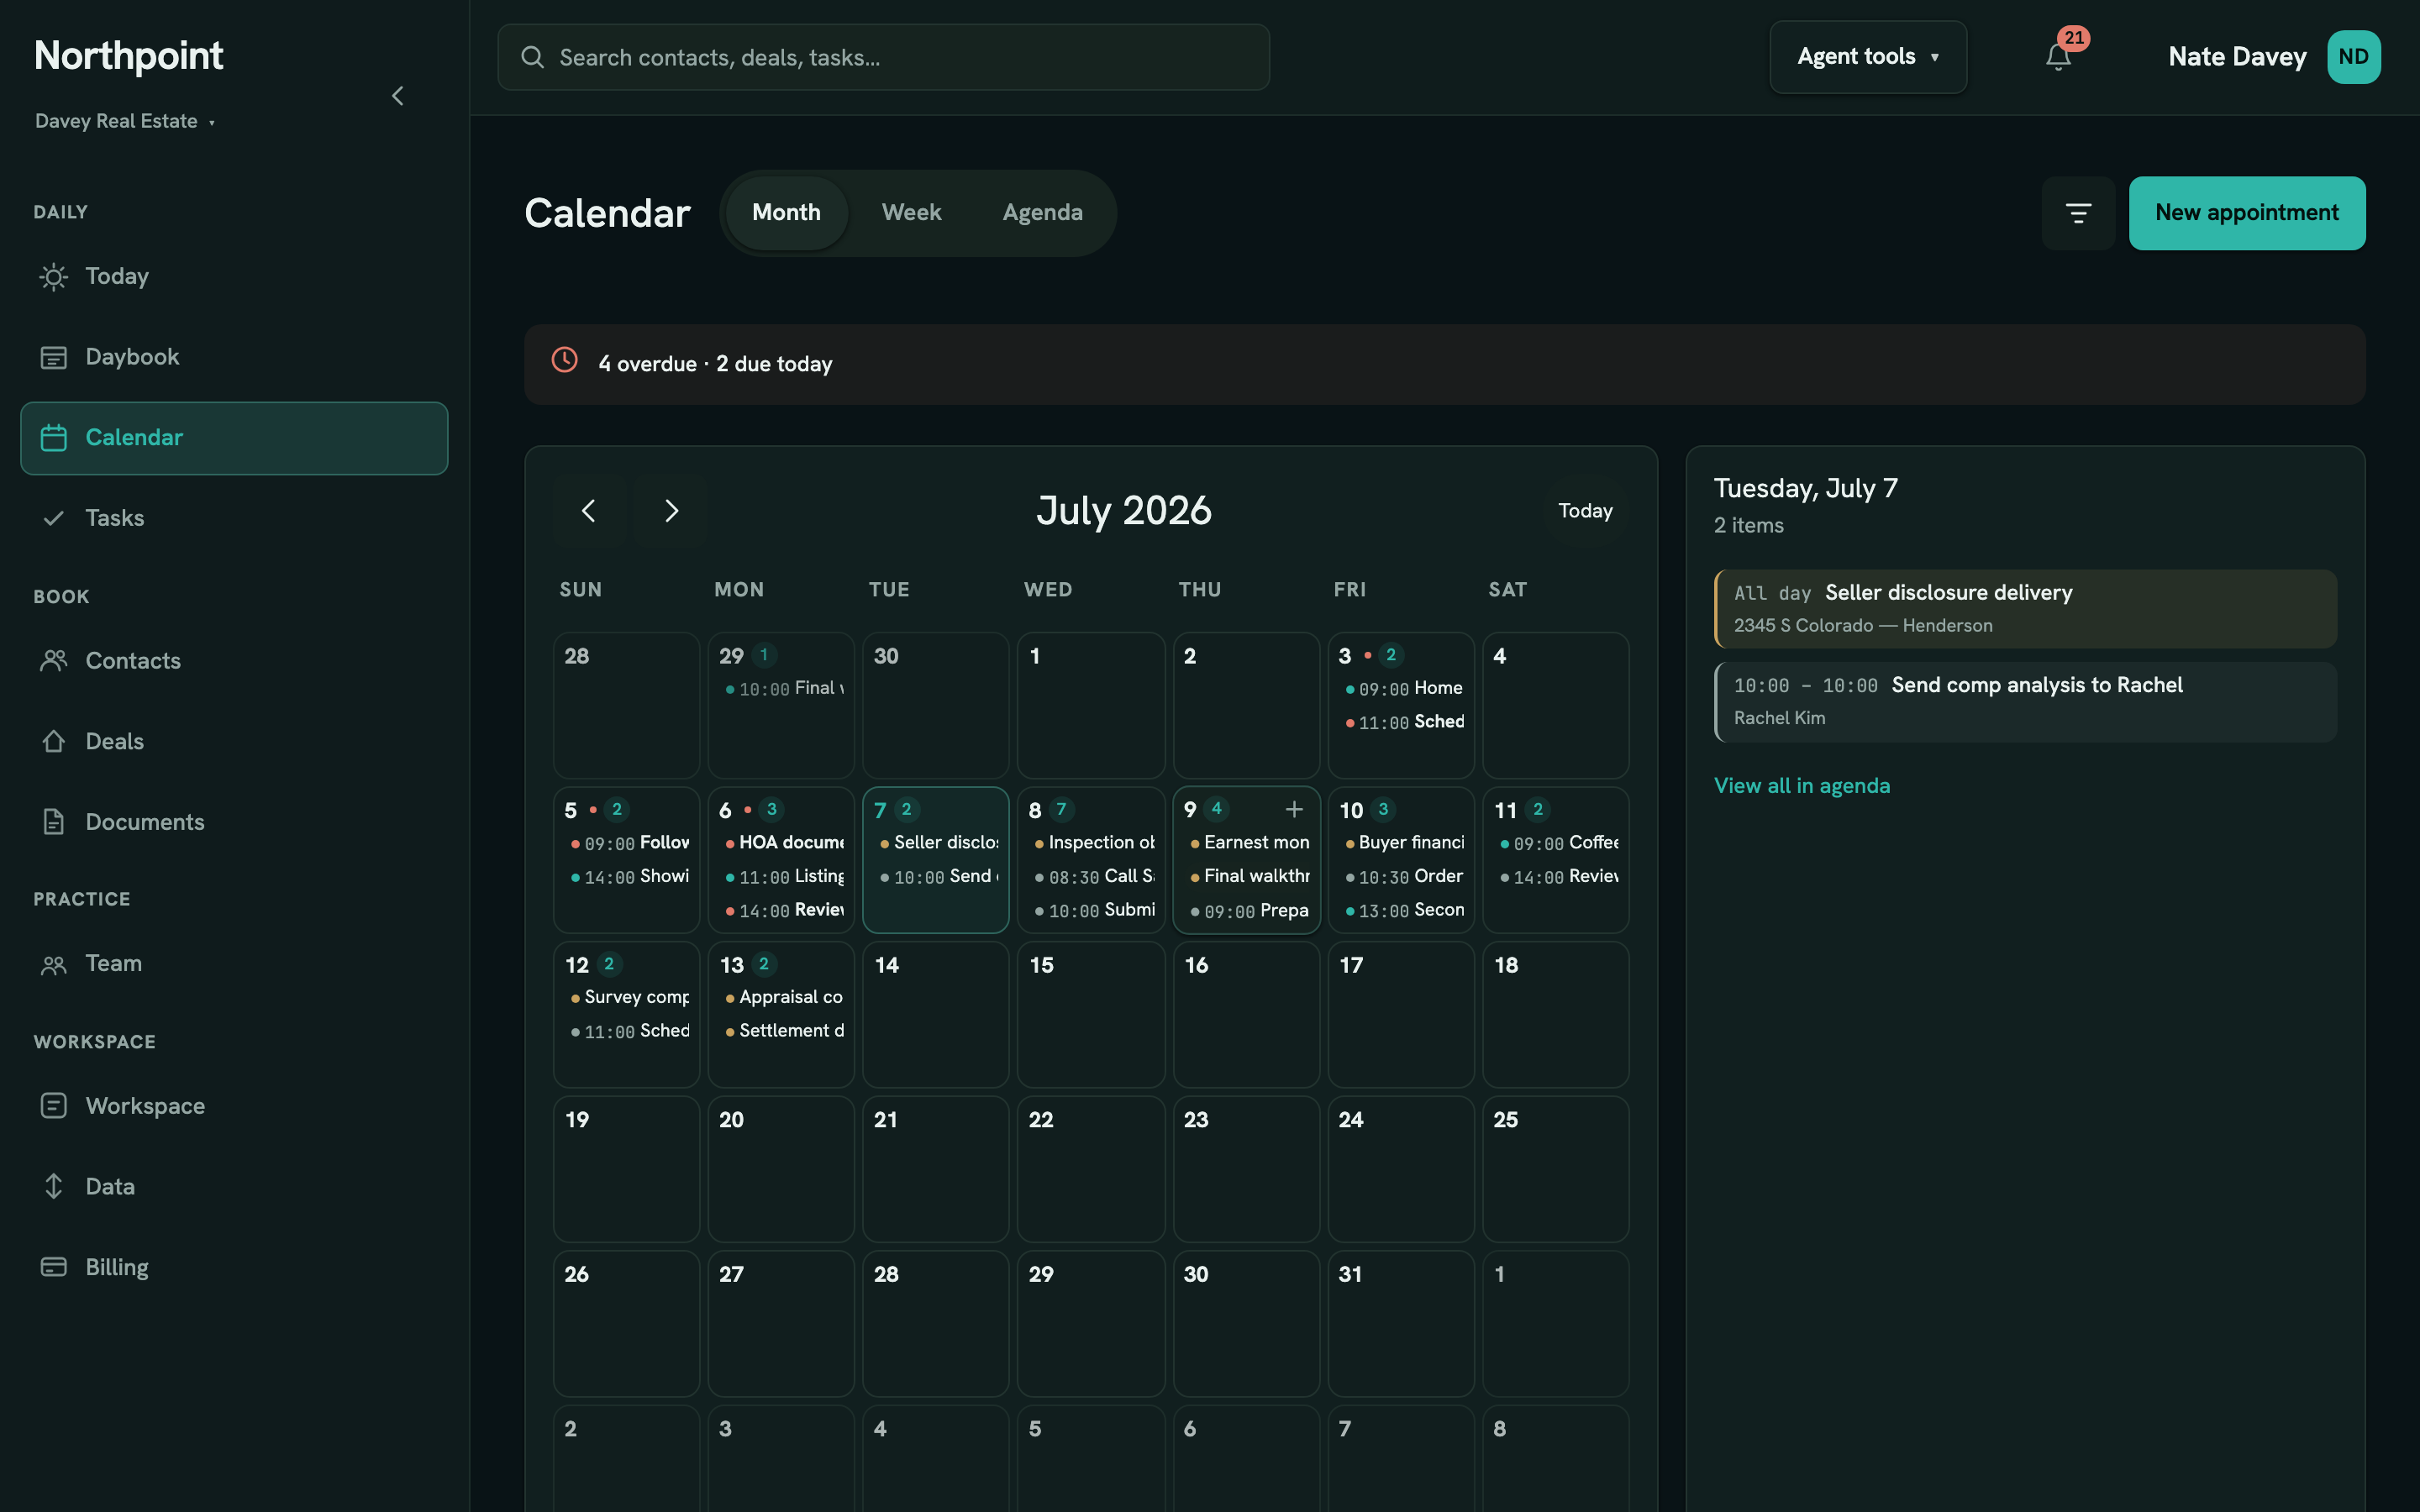Open the notifications bell
The image size is (2420, 1512).
point(2058,57)
